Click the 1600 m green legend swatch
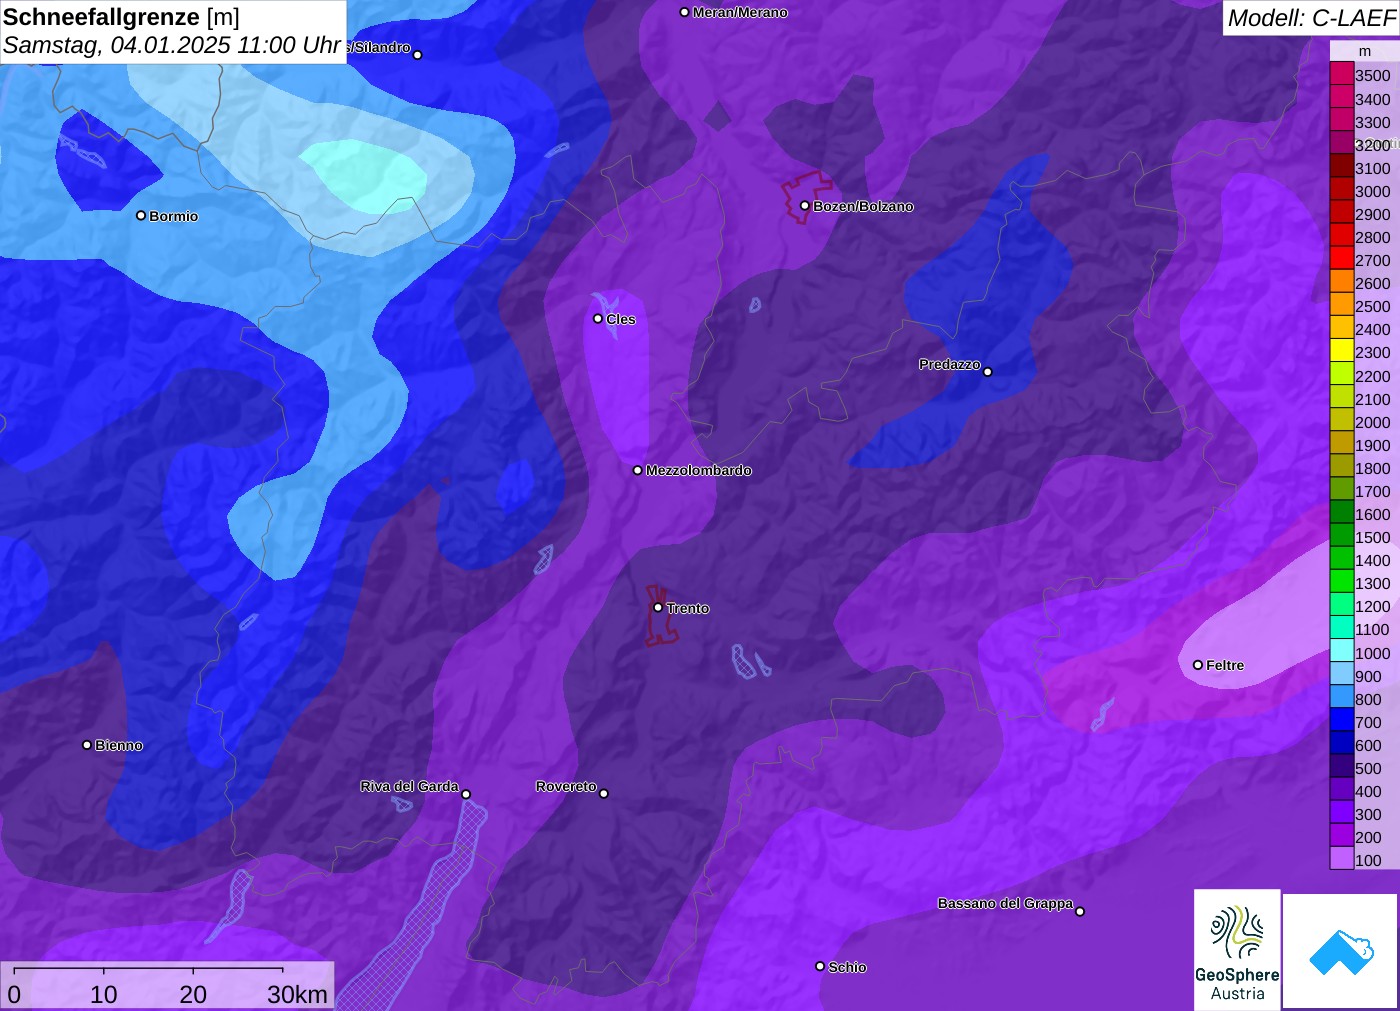 pos(1342,513)
